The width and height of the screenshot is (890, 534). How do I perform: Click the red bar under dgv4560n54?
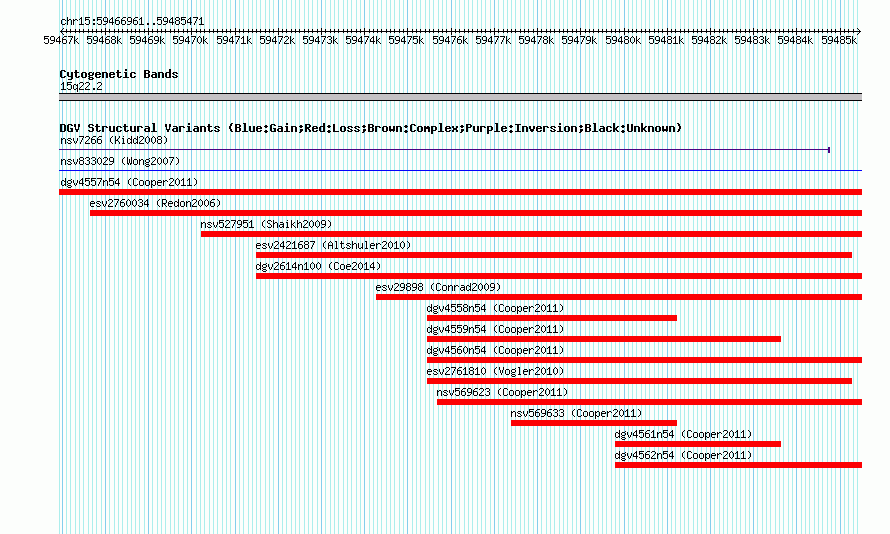644,360
